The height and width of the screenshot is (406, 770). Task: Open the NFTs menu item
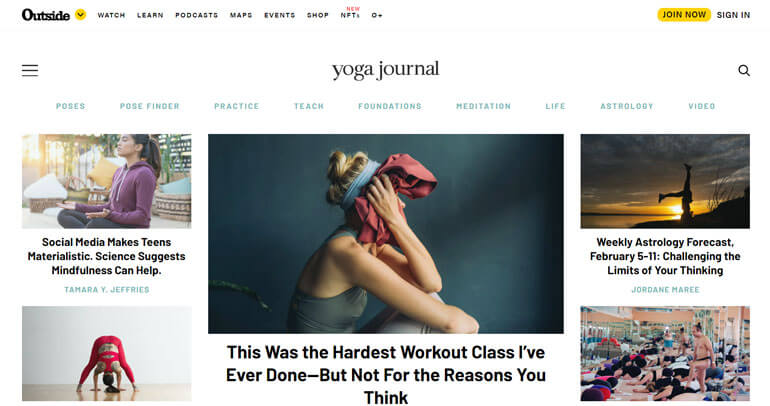(350, 15)
